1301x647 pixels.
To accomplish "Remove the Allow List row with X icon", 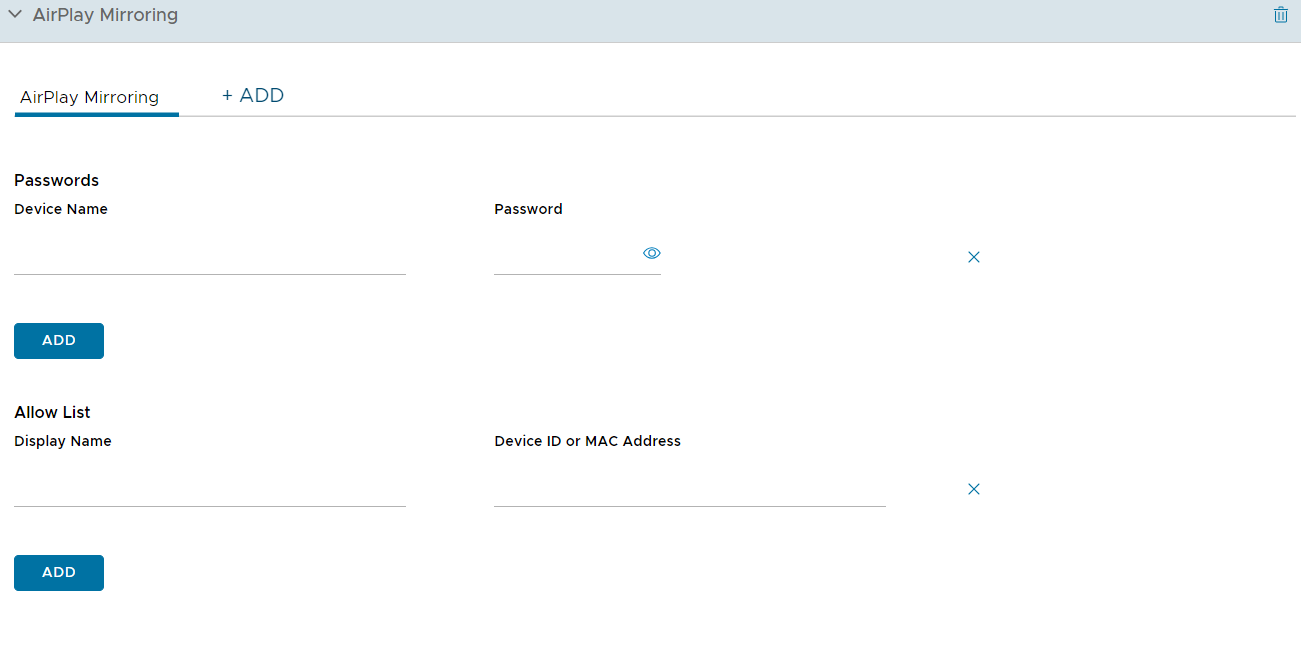I will pos(974,489).
